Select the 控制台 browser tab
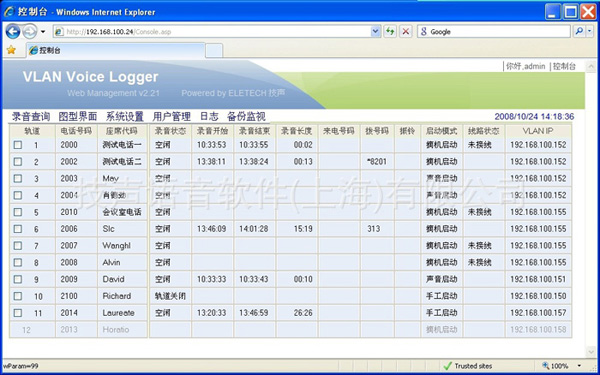Image resolution: width=600 pixels, height=375 pixels. (x=116, y=50)
